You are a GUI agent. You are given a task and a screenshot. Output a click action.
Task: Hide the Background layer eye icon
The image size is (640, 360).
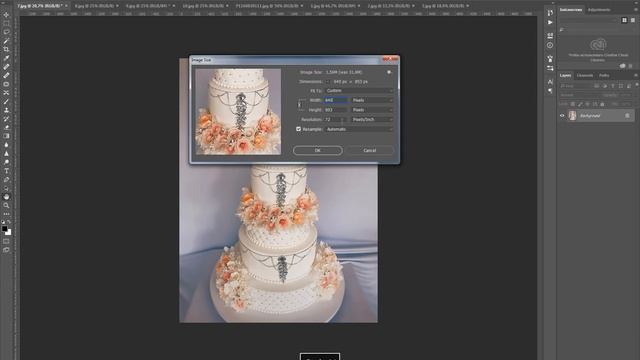[x=562, y=116]
